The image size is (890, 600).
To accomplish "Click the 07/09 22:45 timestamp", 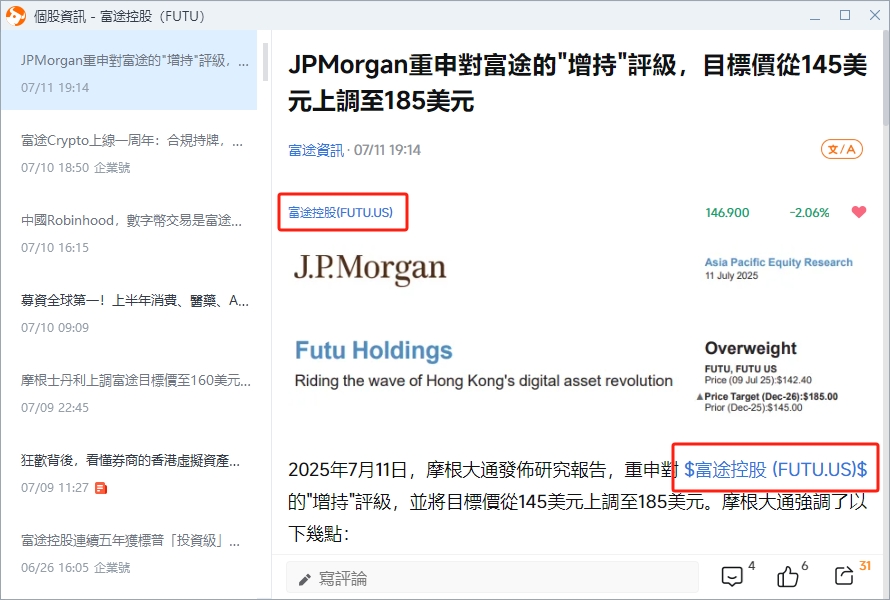I will coord(55,408).
